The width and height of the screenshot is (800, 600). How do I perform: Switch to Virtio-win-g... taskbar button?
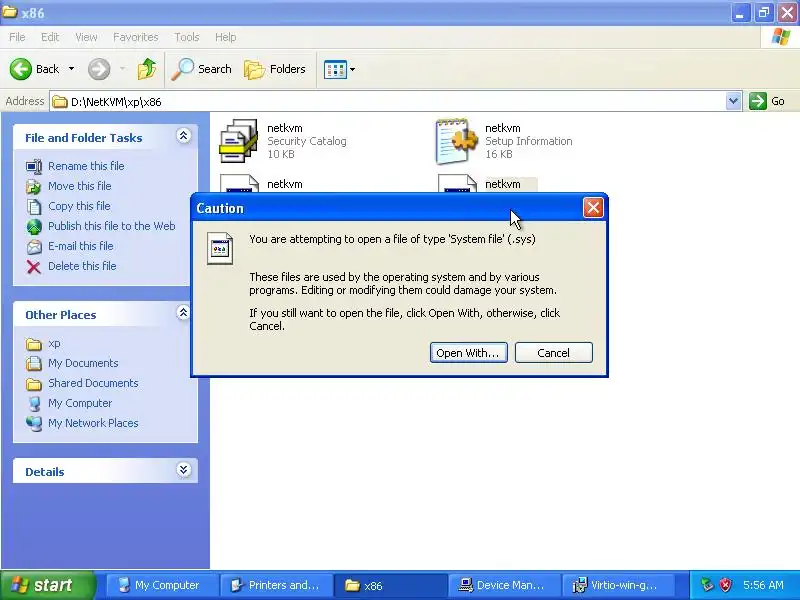(617, 585)
